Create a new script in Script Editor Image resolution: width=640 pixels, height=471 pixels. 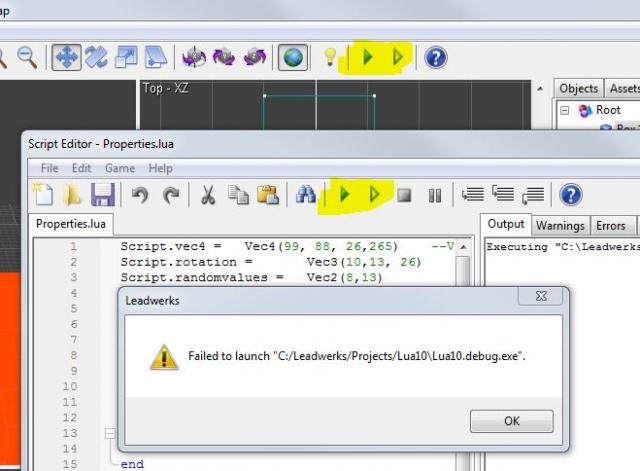(x=43, y=194)
